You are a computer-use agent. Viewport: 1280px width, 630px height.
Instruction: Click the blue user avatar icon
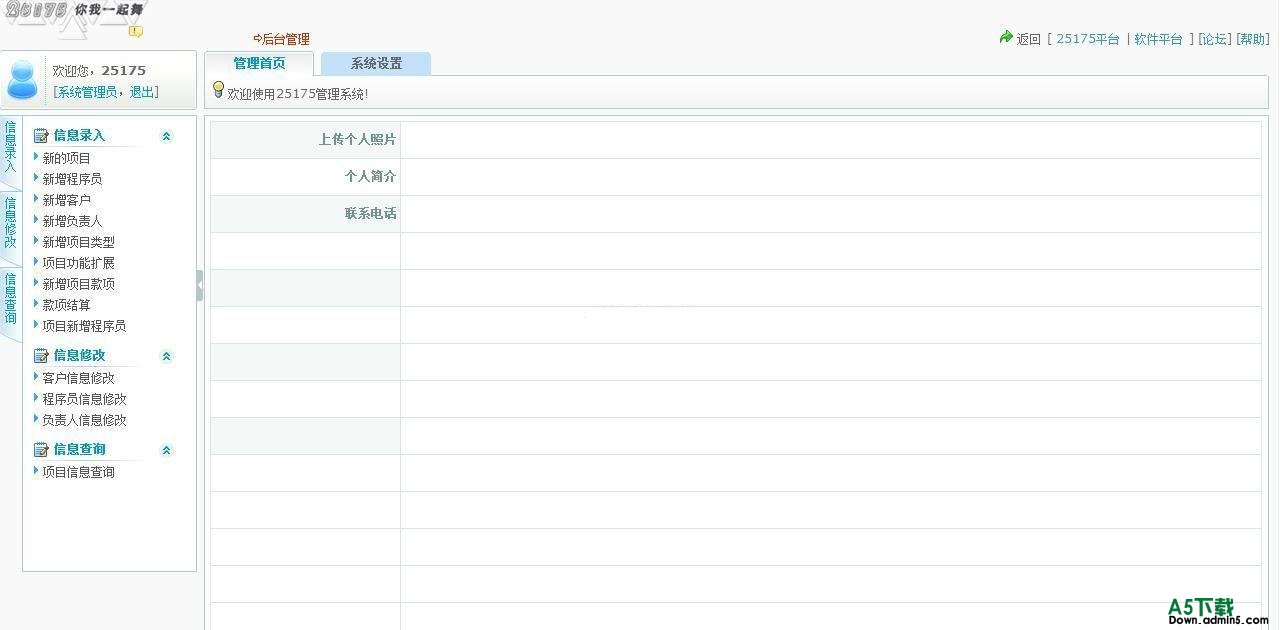[x=22, y=80]
